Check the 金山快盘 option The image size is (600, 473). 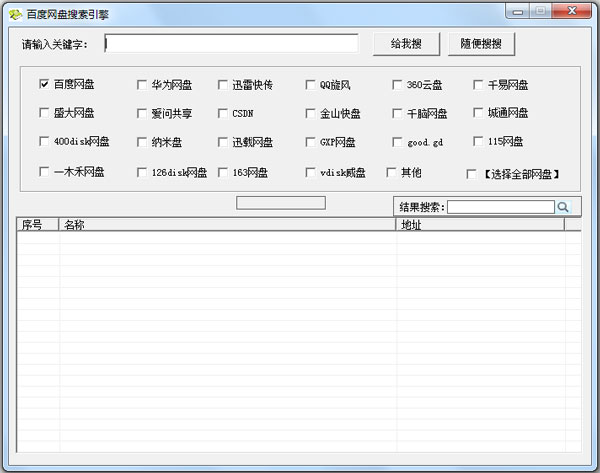[x=310, y=114]
